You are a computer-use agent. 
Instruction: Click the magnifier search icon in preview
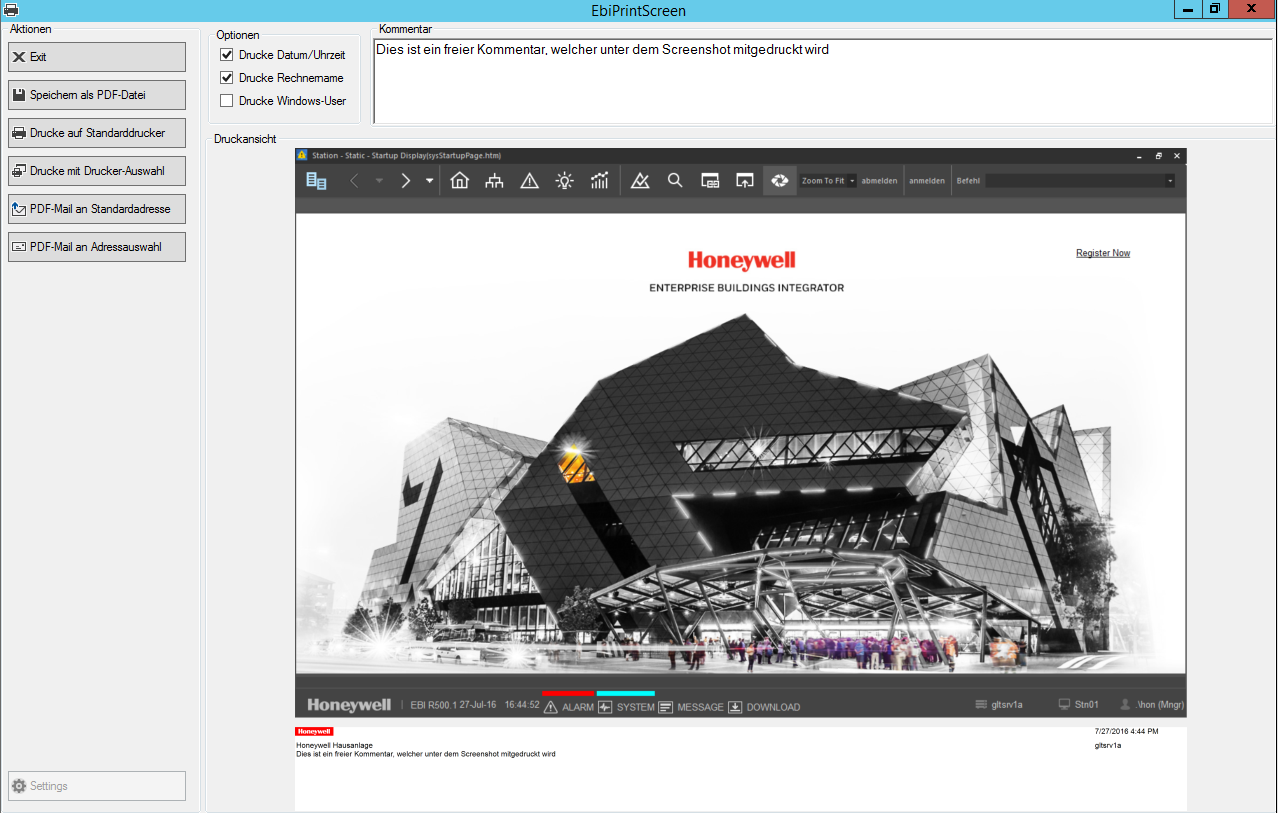coord(675,181)
